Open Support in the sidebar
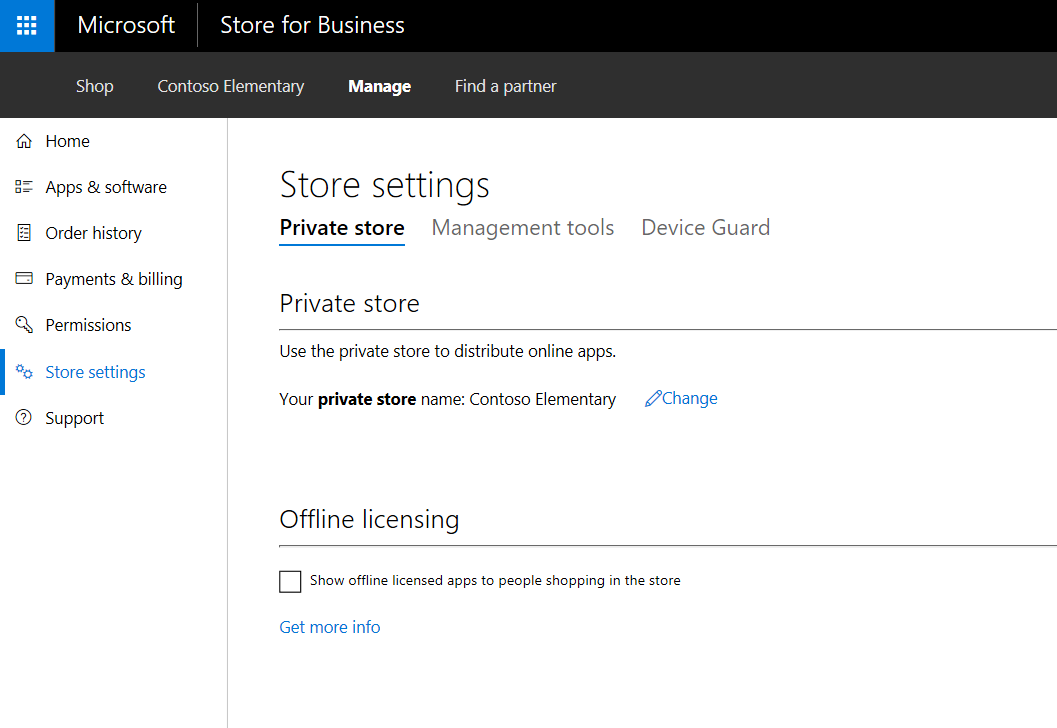The height and width of the screenshot is (728, 1057). [x=74, y=418]
